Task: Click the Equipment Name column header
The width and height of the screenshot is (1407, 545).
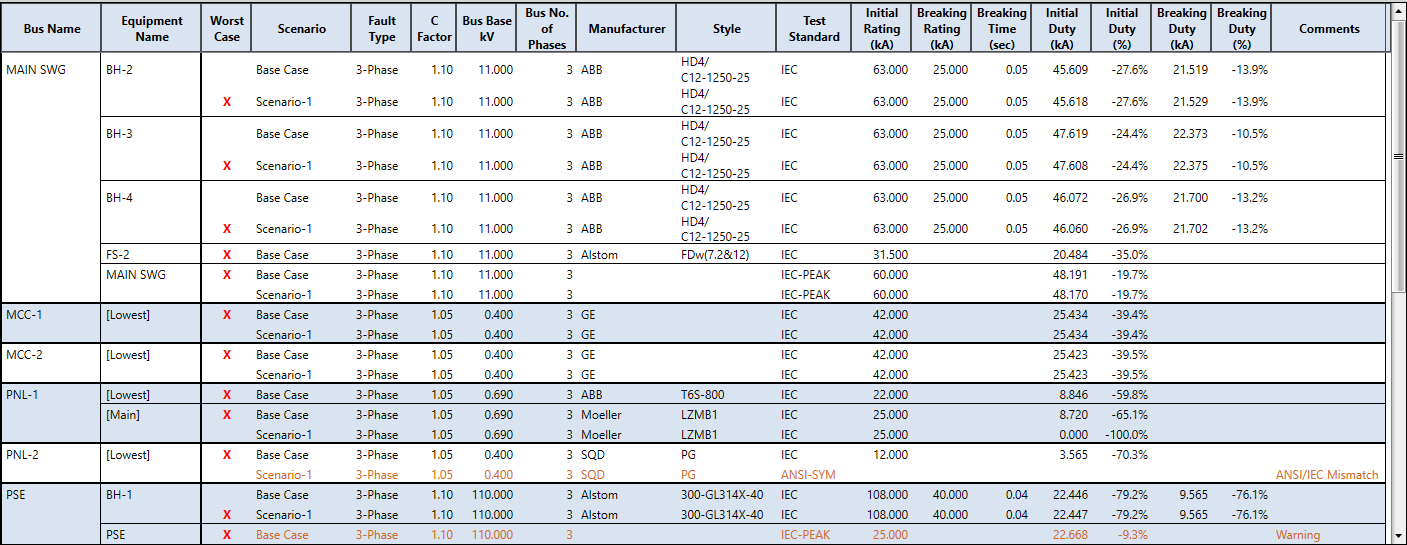Action: tap(152, 29)
